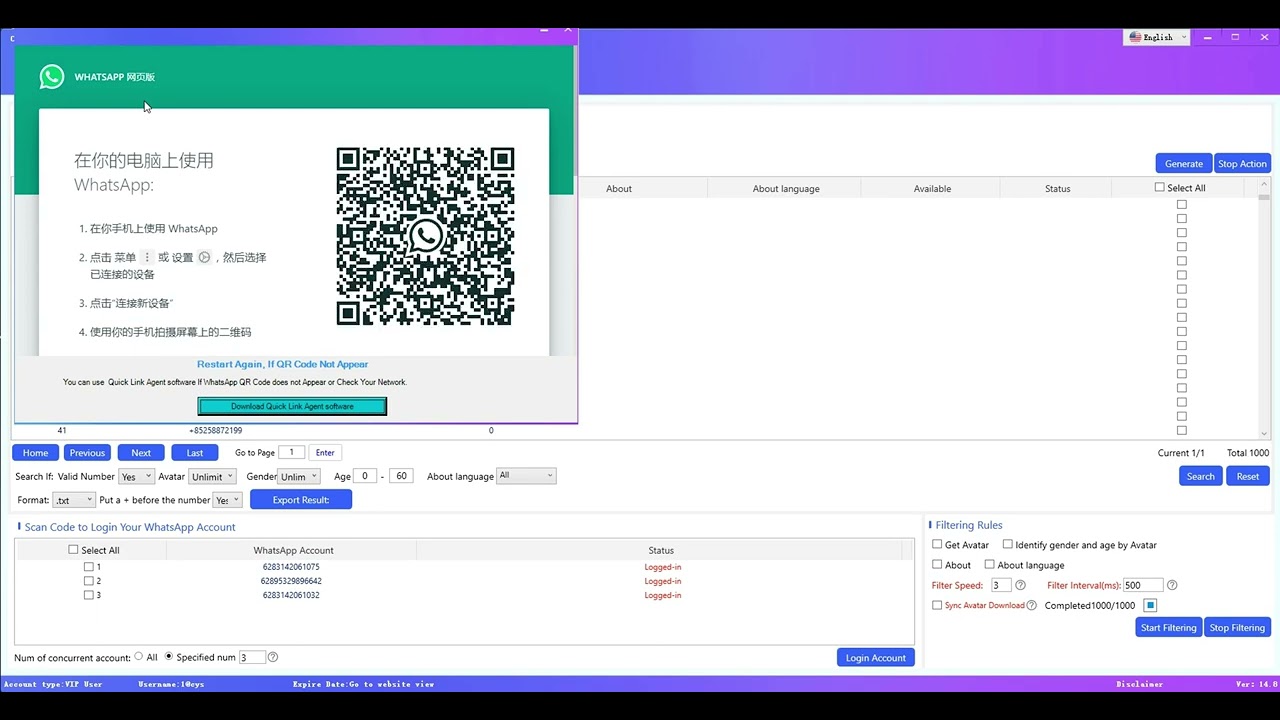The height and width of the screenshot is (720, 1280).
Task: Open help icon beside Filter Speed
Action: coord(1021,585)
